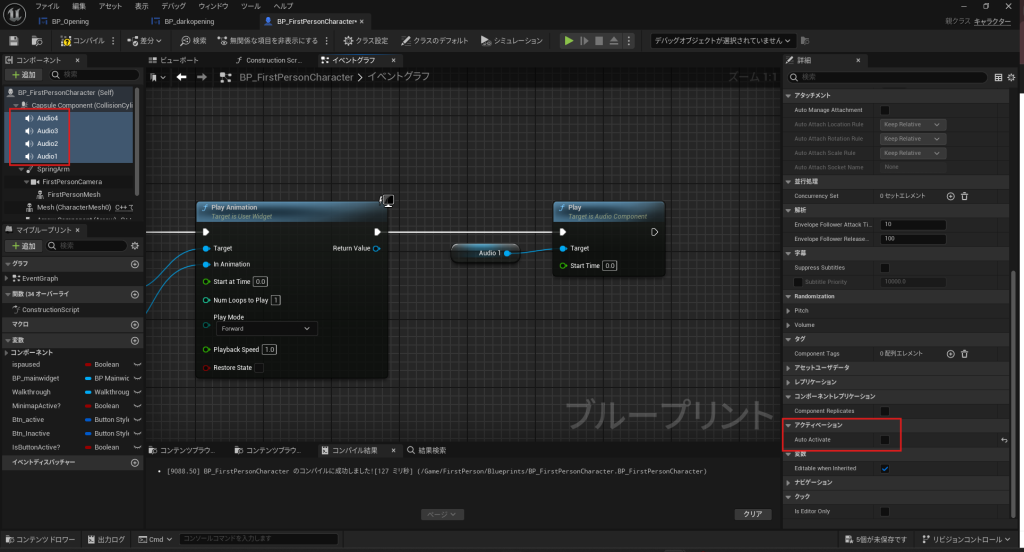Expand the Randomization Pitch property
The height and width of the screenshot is (552, 1024).
point(787,310)
